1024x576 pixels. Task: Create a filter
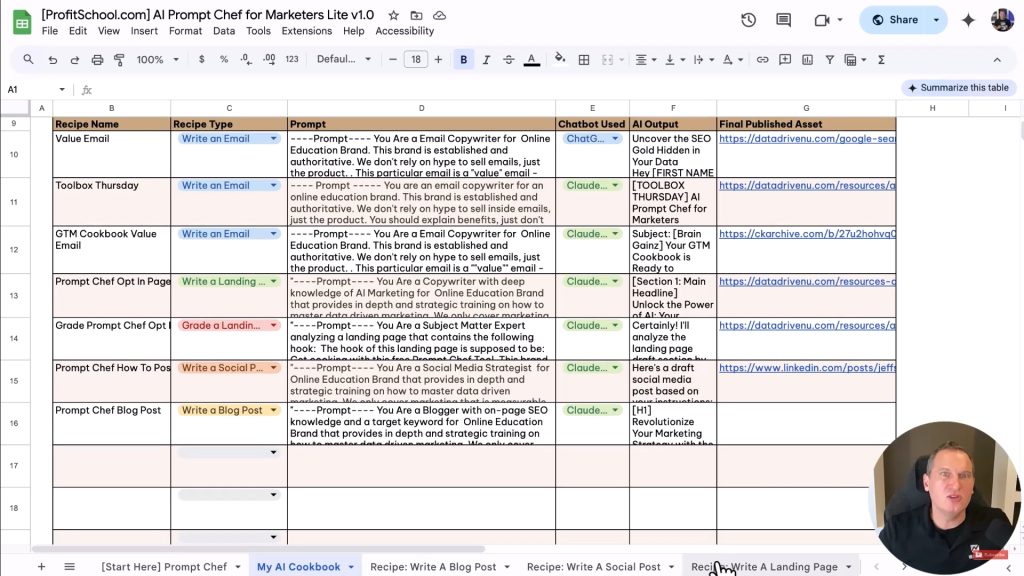point(829,59)
